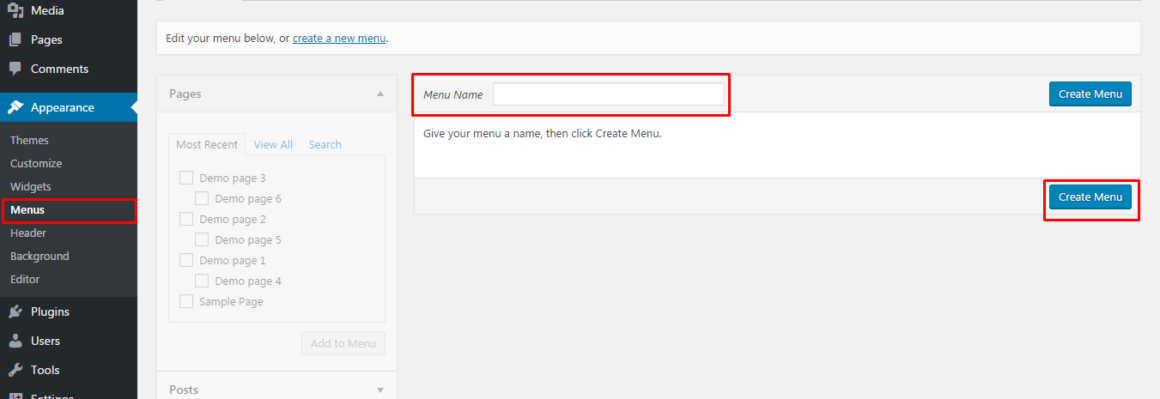1160x399 pixels.
Task: Select the Demo page 1 checkbox
Action: click(x=186, y=261)
